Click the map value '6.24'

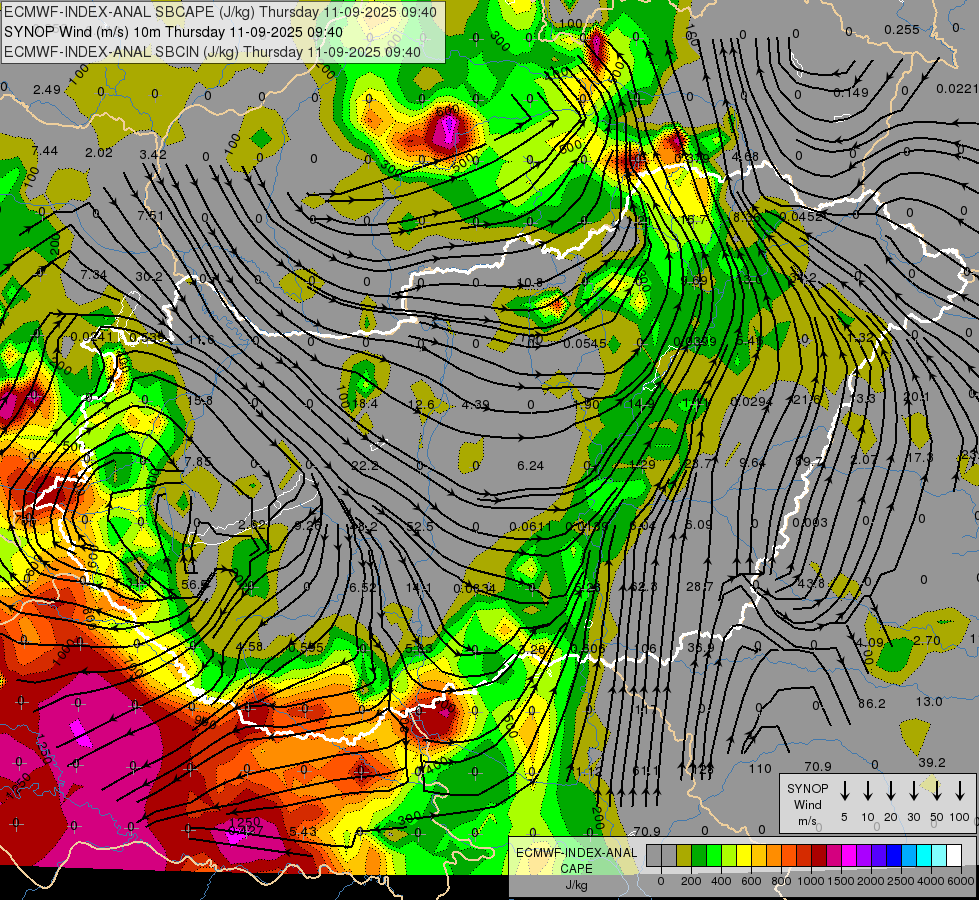click(x=530, y=465)
